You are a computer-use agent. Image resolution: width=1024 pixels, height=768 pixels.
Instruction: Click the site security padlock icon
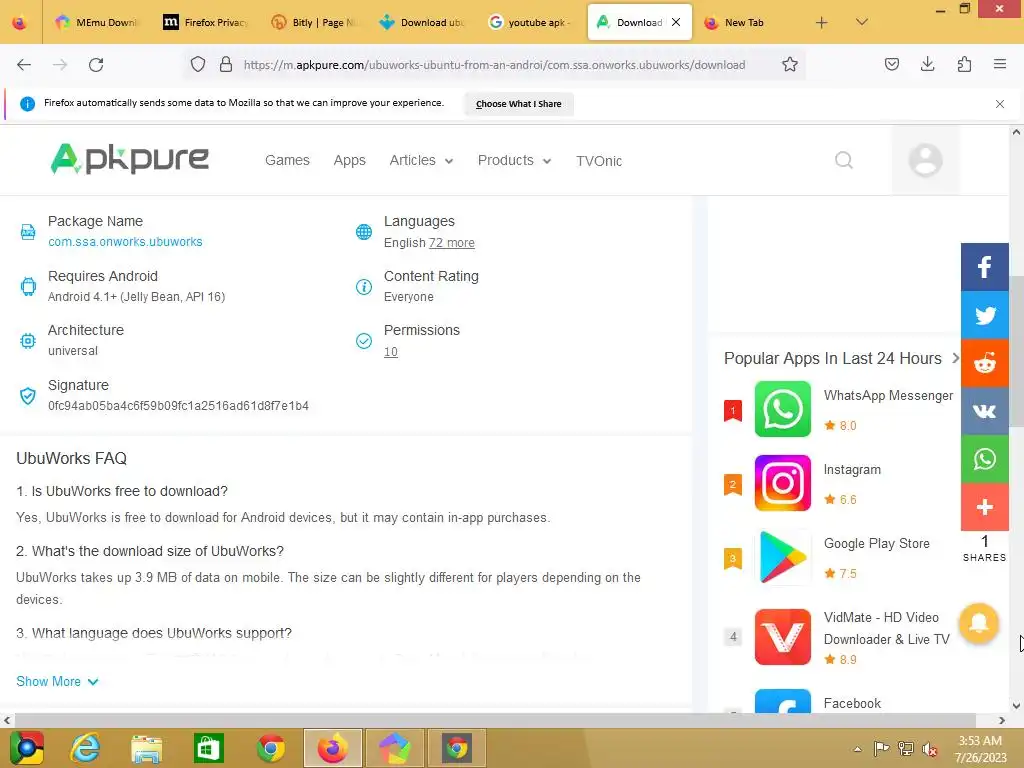pyautogui.click(x=226, y=64)
